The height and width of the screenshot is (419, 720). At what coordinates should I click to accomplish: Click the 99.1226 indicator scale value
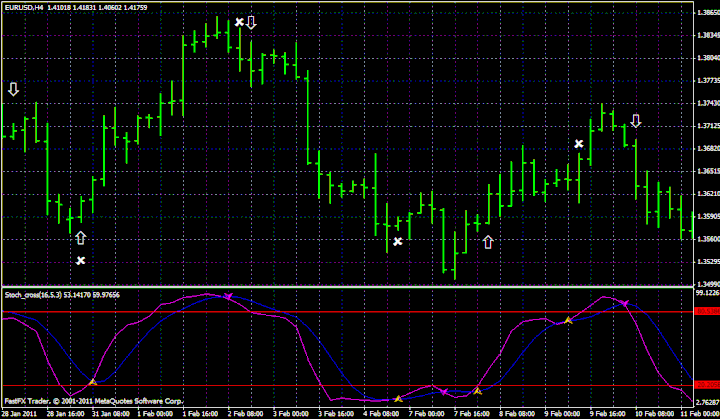(708, 293)
